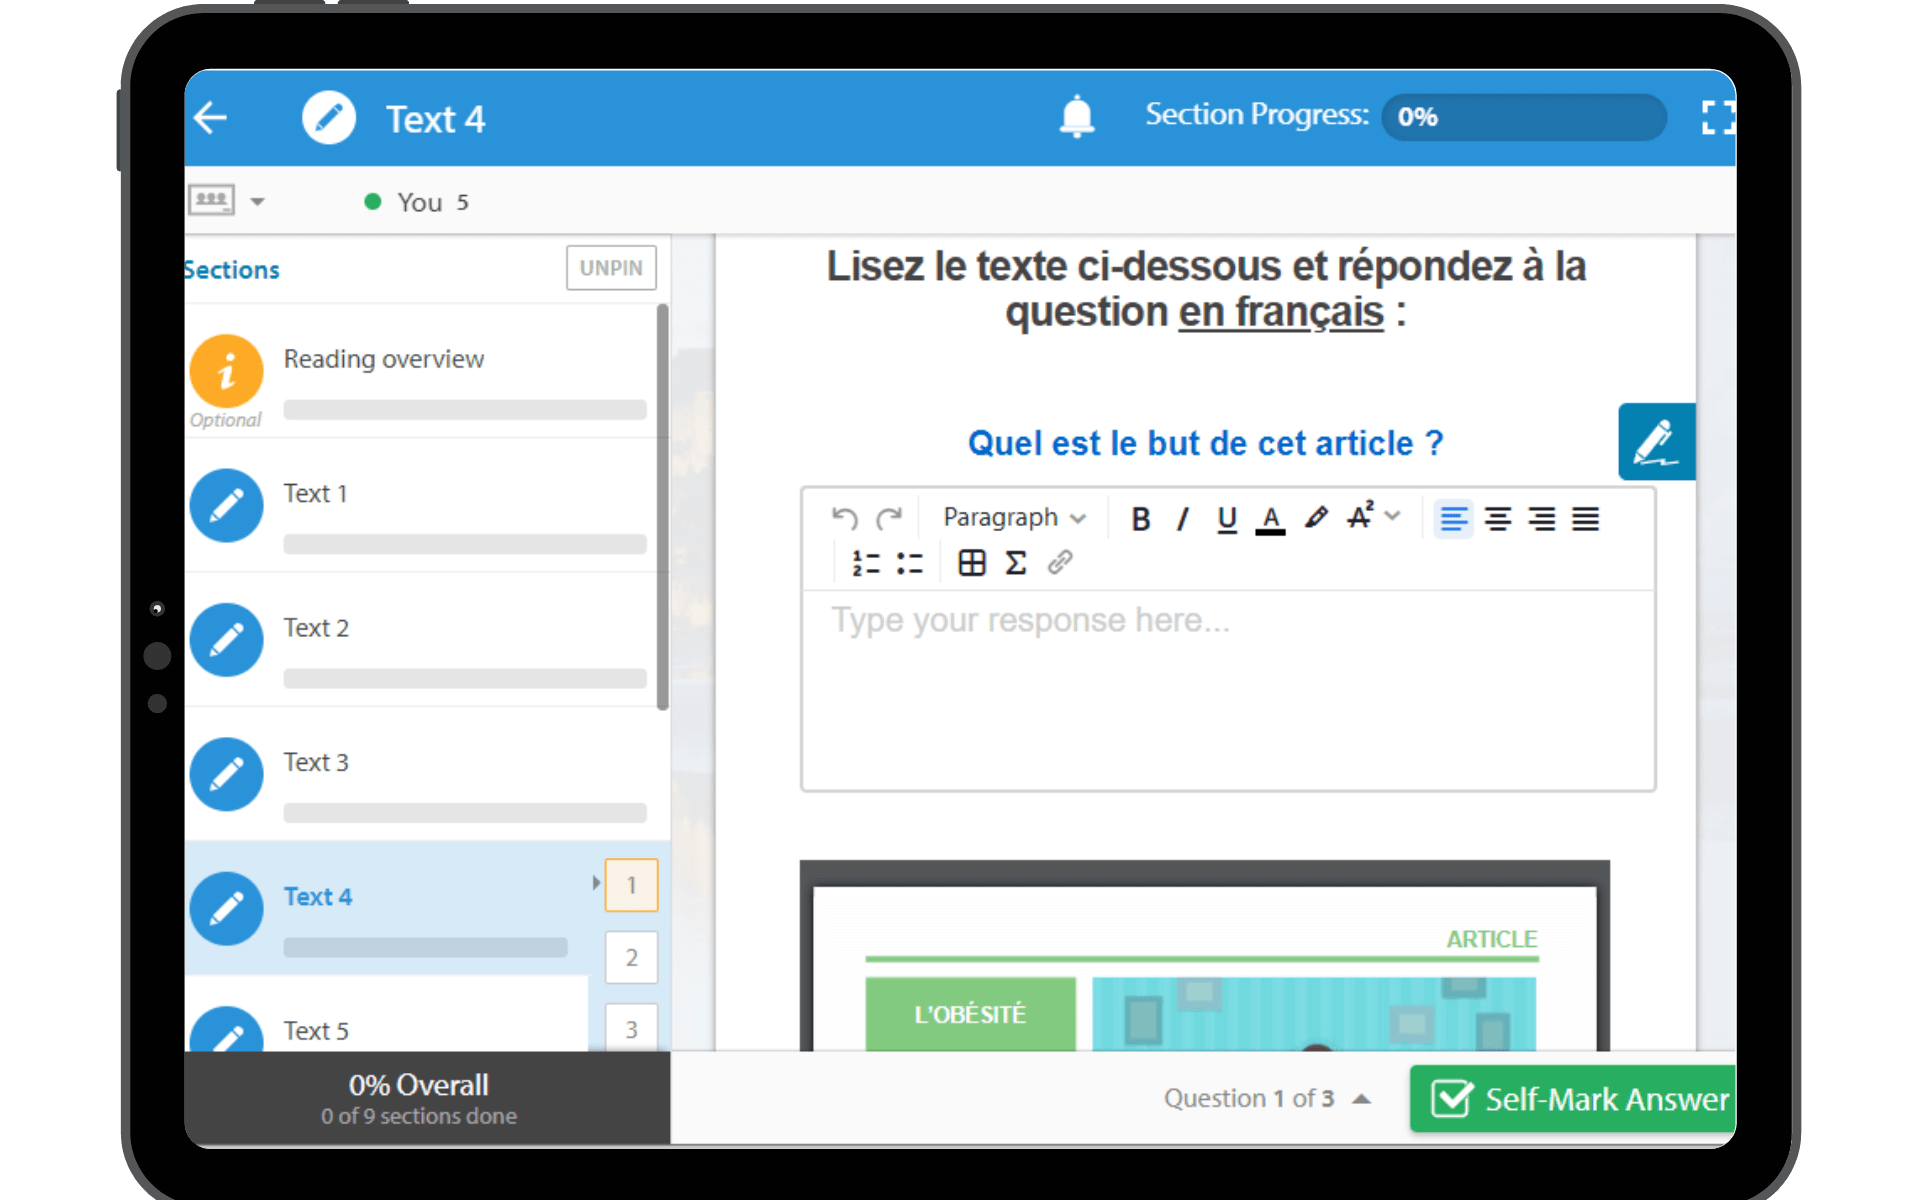This screenshot has width=1920, height=1200.
Task: Switch to question 2 of Text 4
Action: tap(631, 957)
